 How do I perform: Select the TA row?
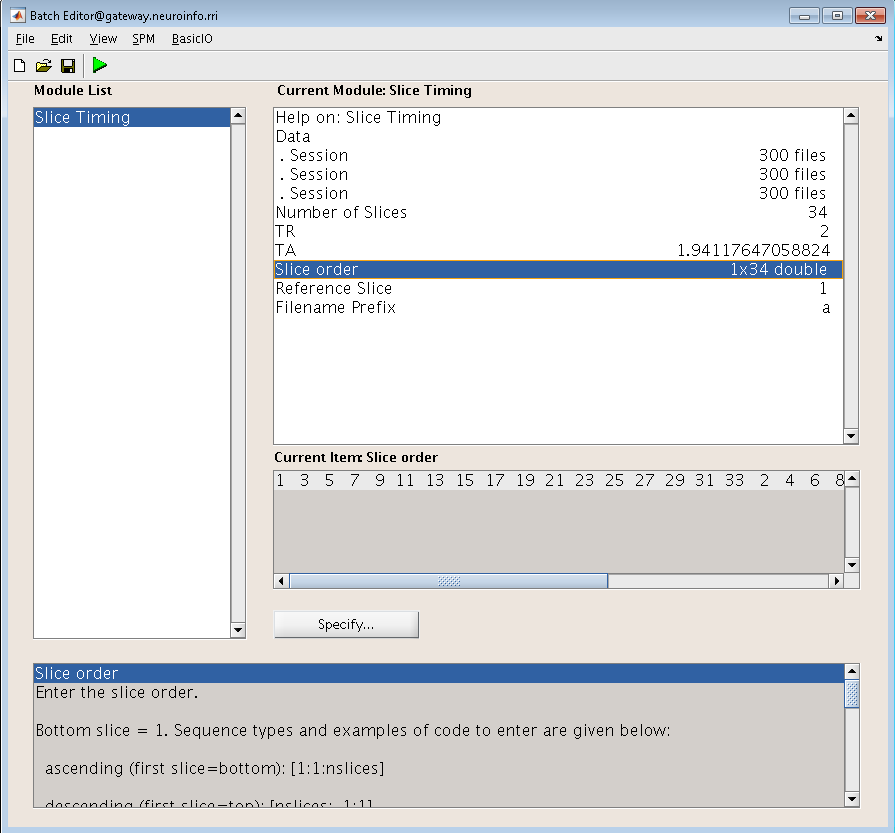point(558,250)
